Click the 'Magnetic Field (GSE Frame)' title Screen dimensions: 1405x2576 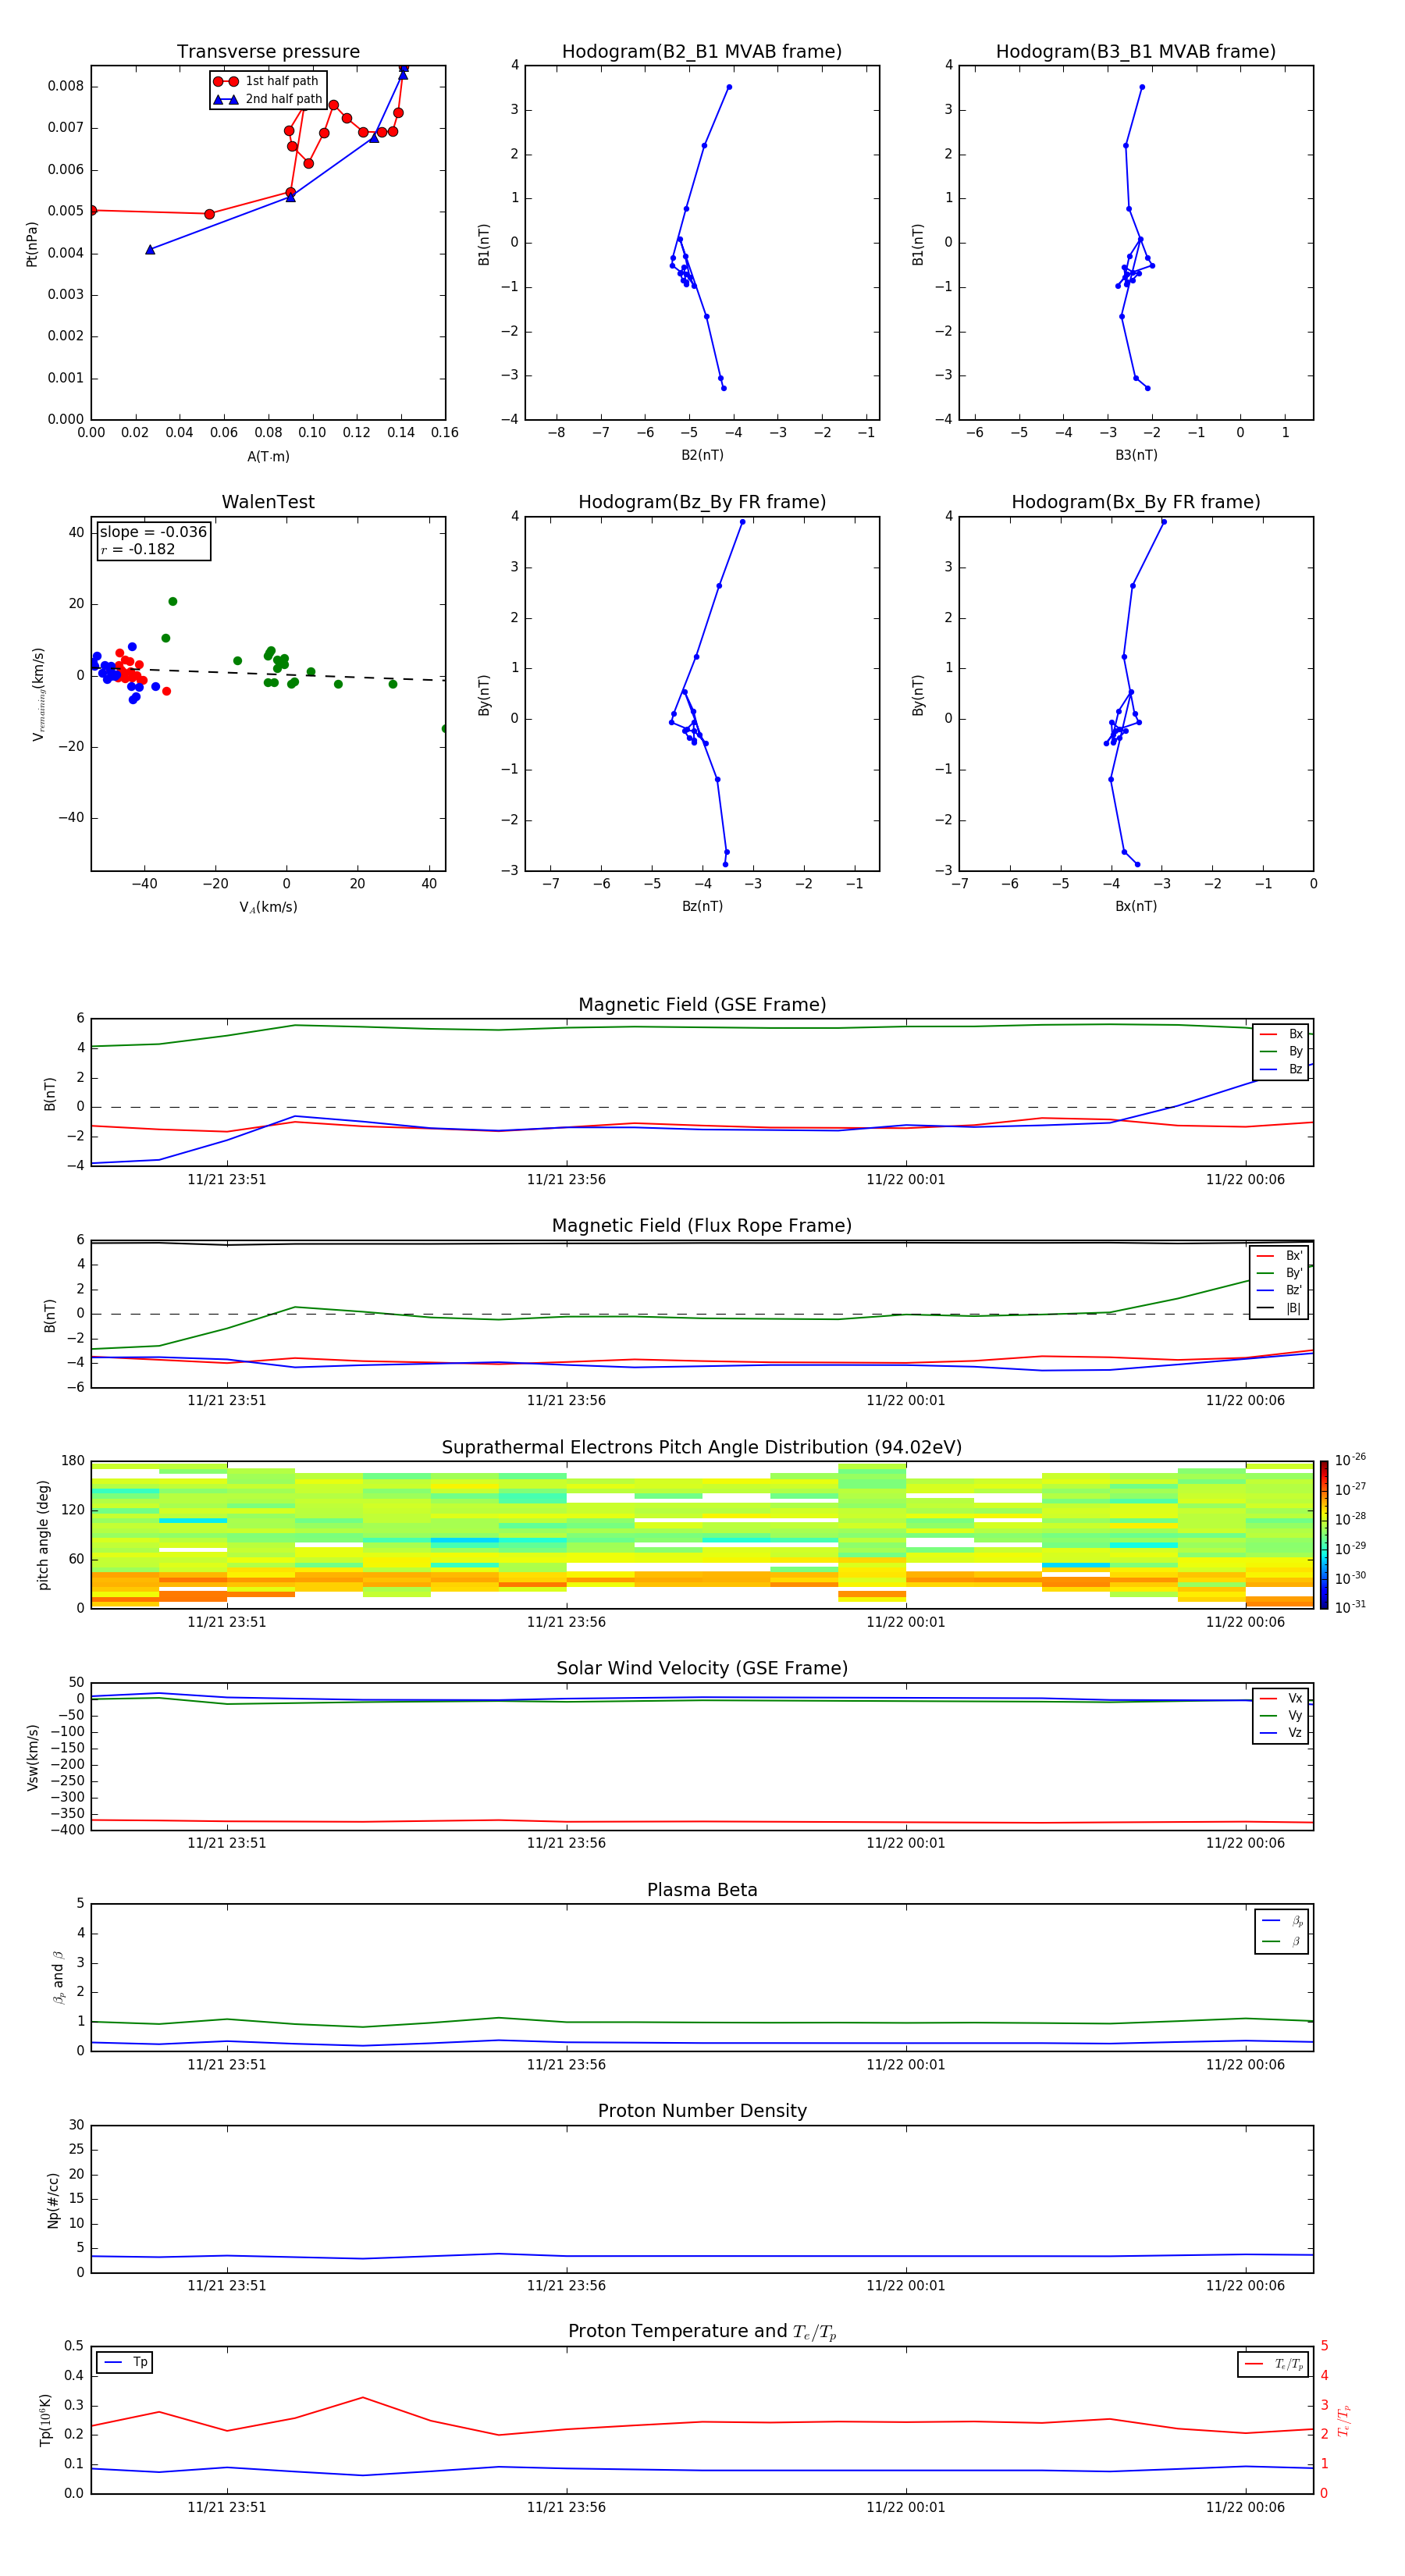(702, 1005)
